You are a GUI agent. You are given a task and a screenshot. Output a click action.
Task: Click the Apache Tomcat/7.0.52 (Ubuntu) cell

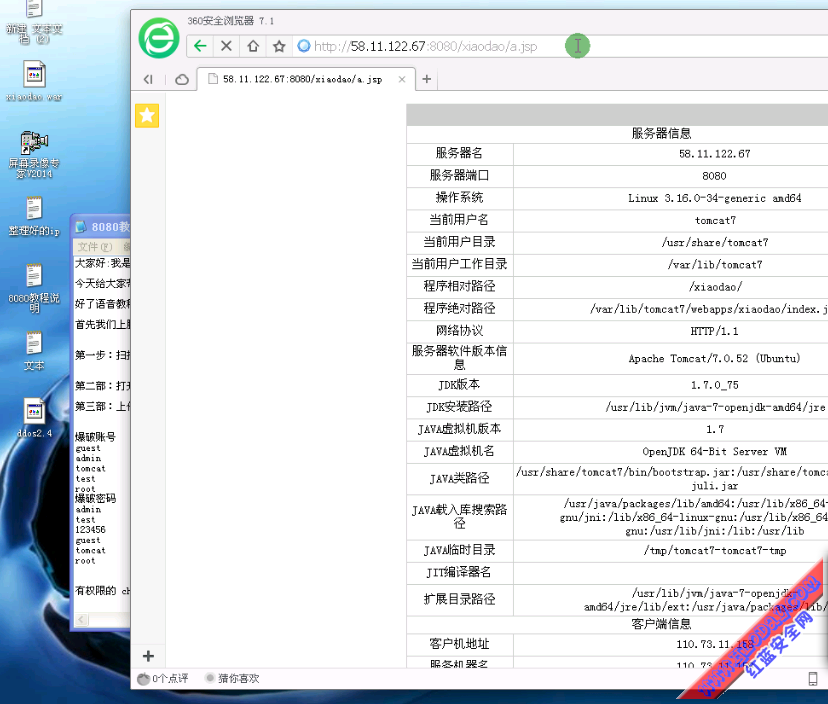(714, 359)
